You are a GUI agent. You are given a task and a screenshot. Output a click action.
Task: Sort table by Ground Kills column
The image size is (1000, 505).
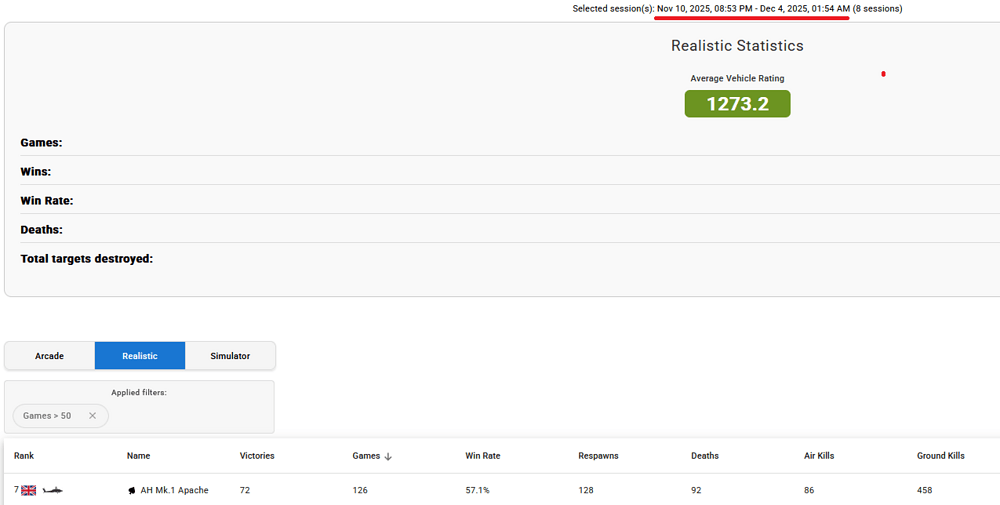pyautogui.click(x=940, y=456)
